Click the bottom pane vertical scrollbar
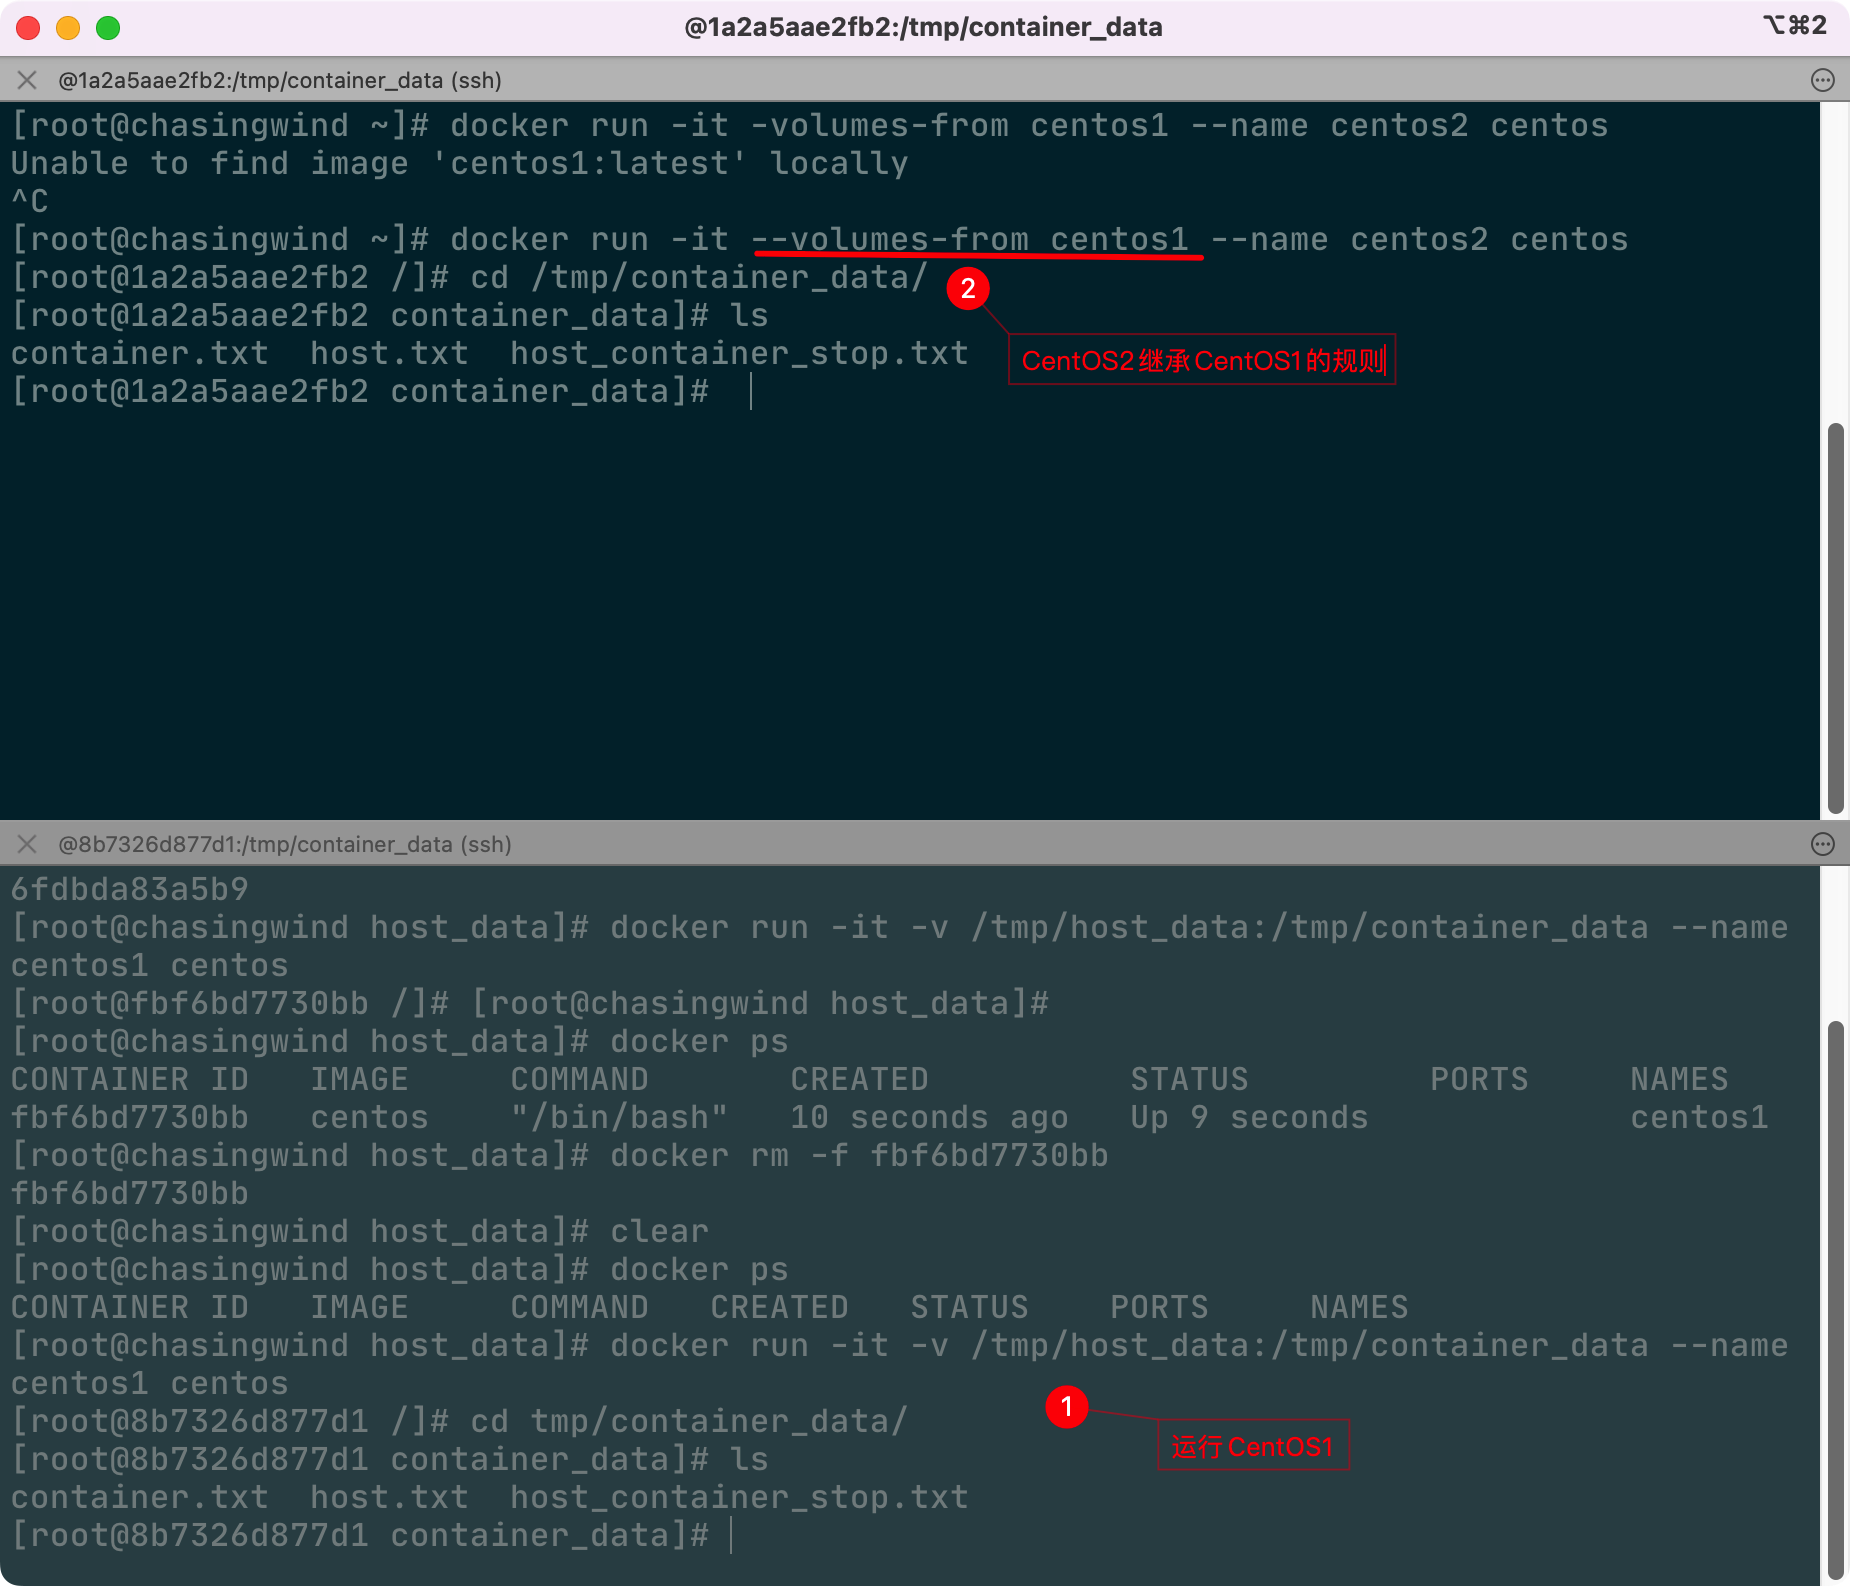The width and height of the screenshot is (1850, 1586). (1835, 1299)
